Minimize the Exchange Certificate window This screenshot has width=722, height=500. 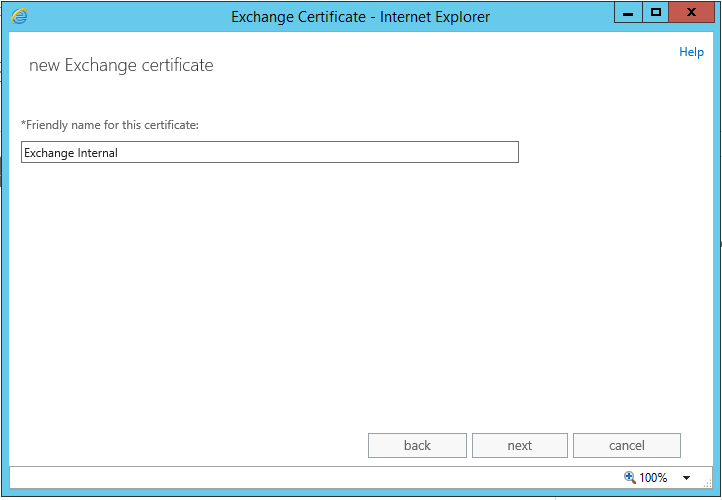tap(627, 14)
